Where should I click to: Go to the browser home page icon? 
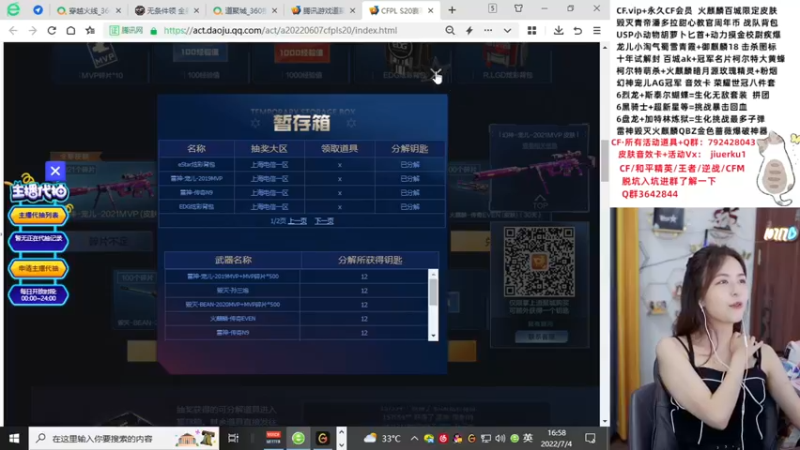coord(71,31)
